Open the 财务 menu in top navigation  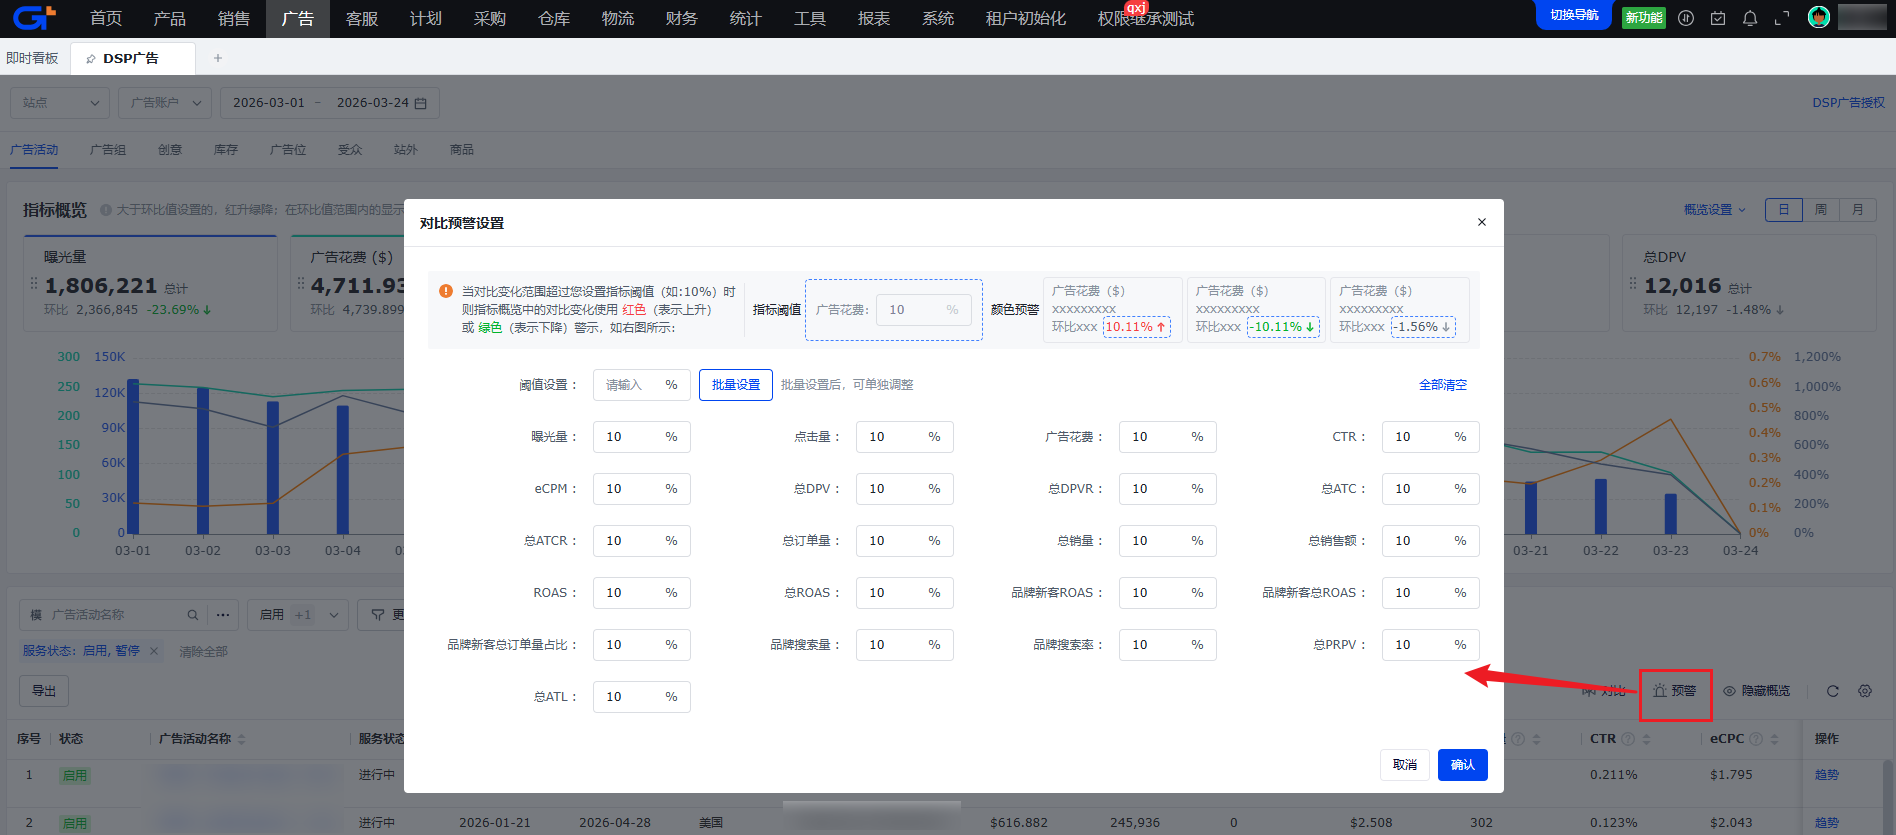click(x=681, y=19)
